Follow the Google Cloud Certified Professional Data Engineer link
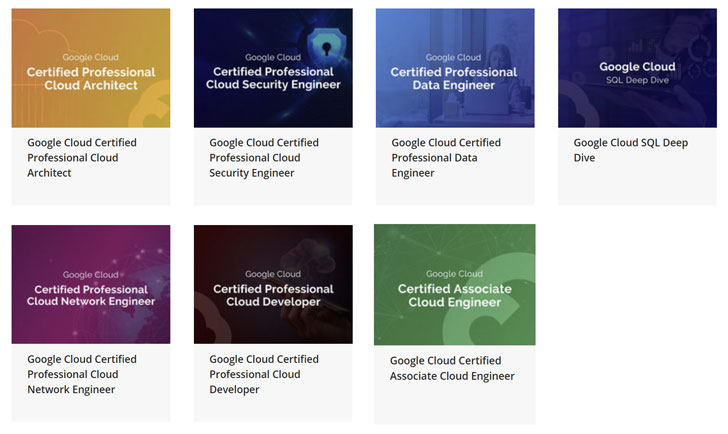 446,158
